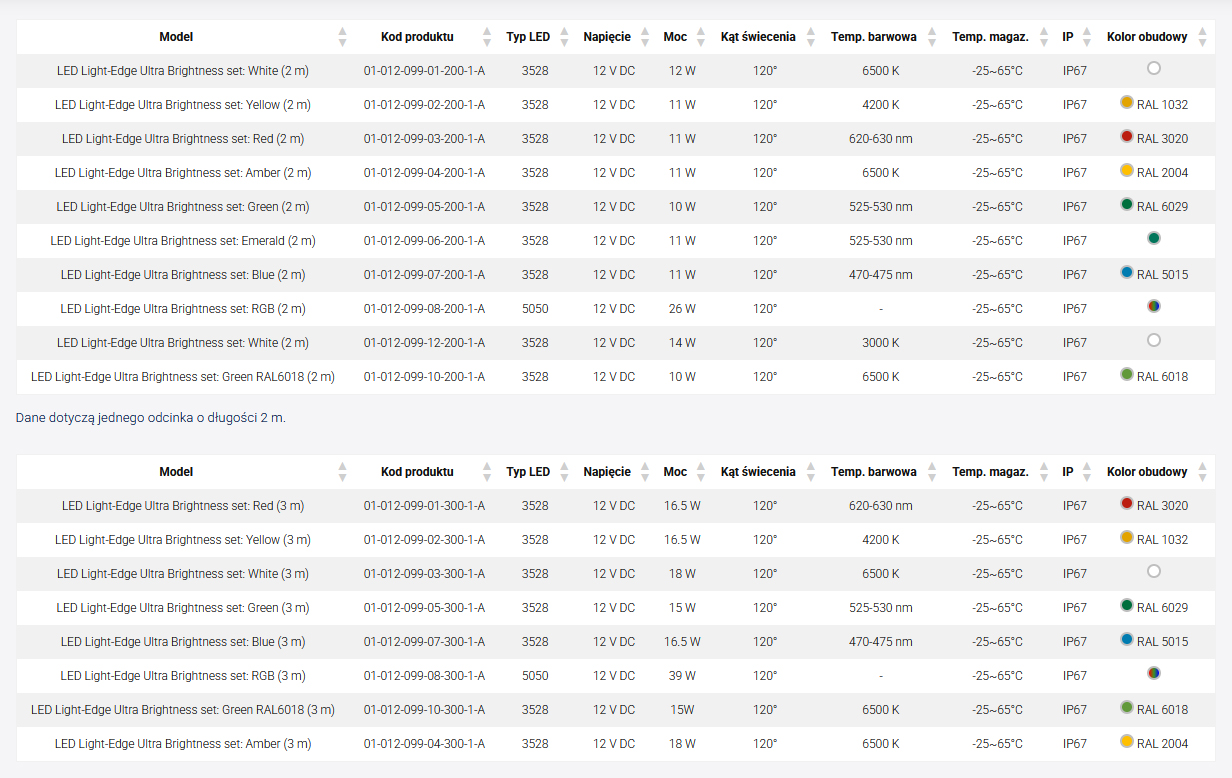Sort first table by Model column arrows

point(343,37)
